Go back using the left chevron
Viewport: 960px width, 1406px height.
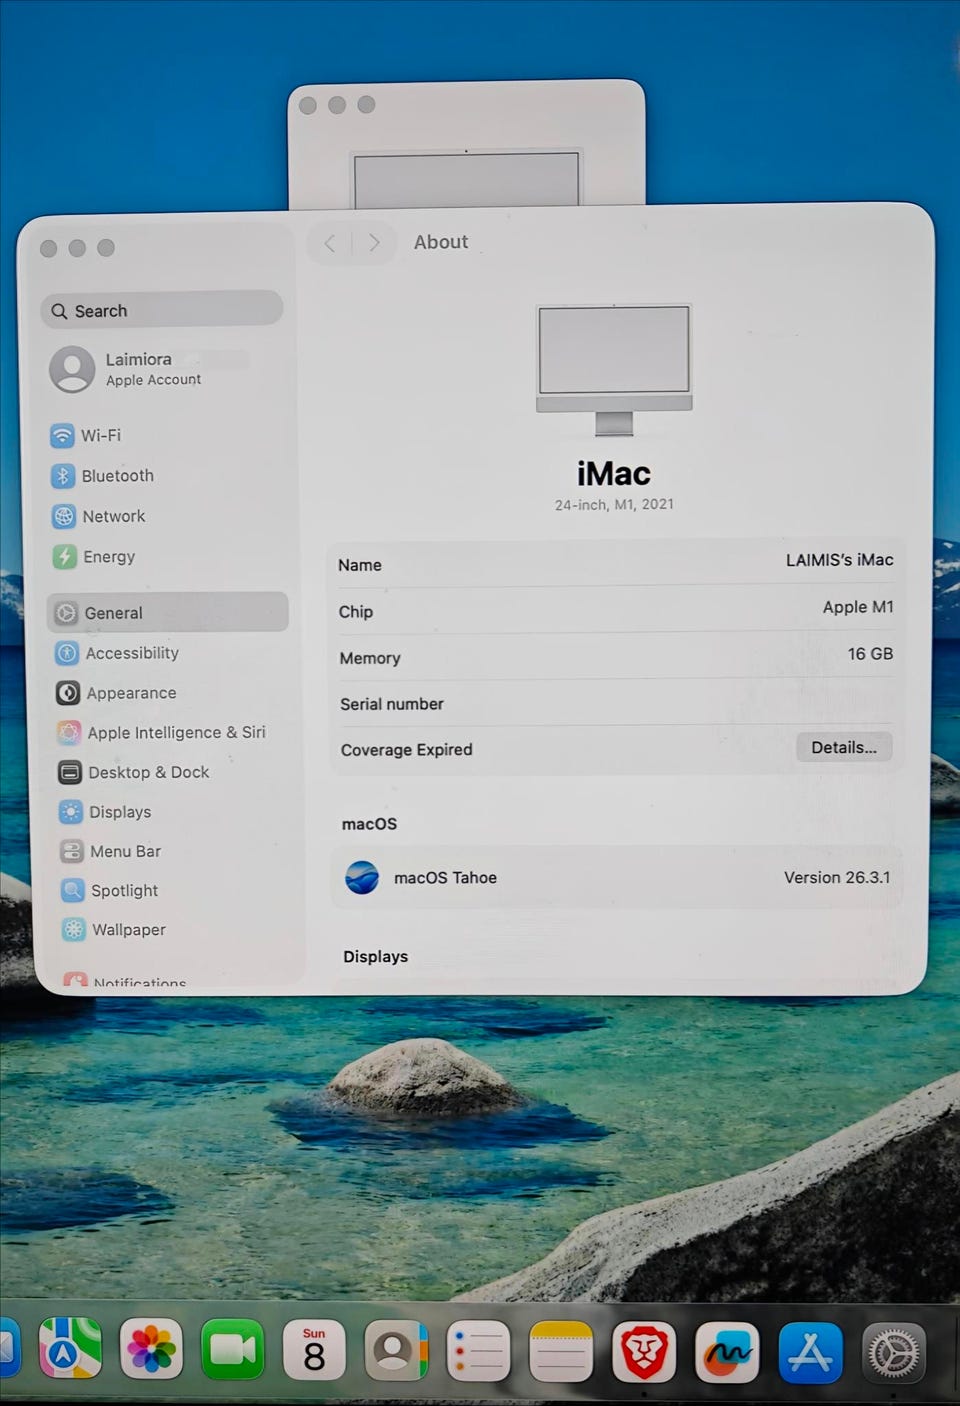coord(330,243)
